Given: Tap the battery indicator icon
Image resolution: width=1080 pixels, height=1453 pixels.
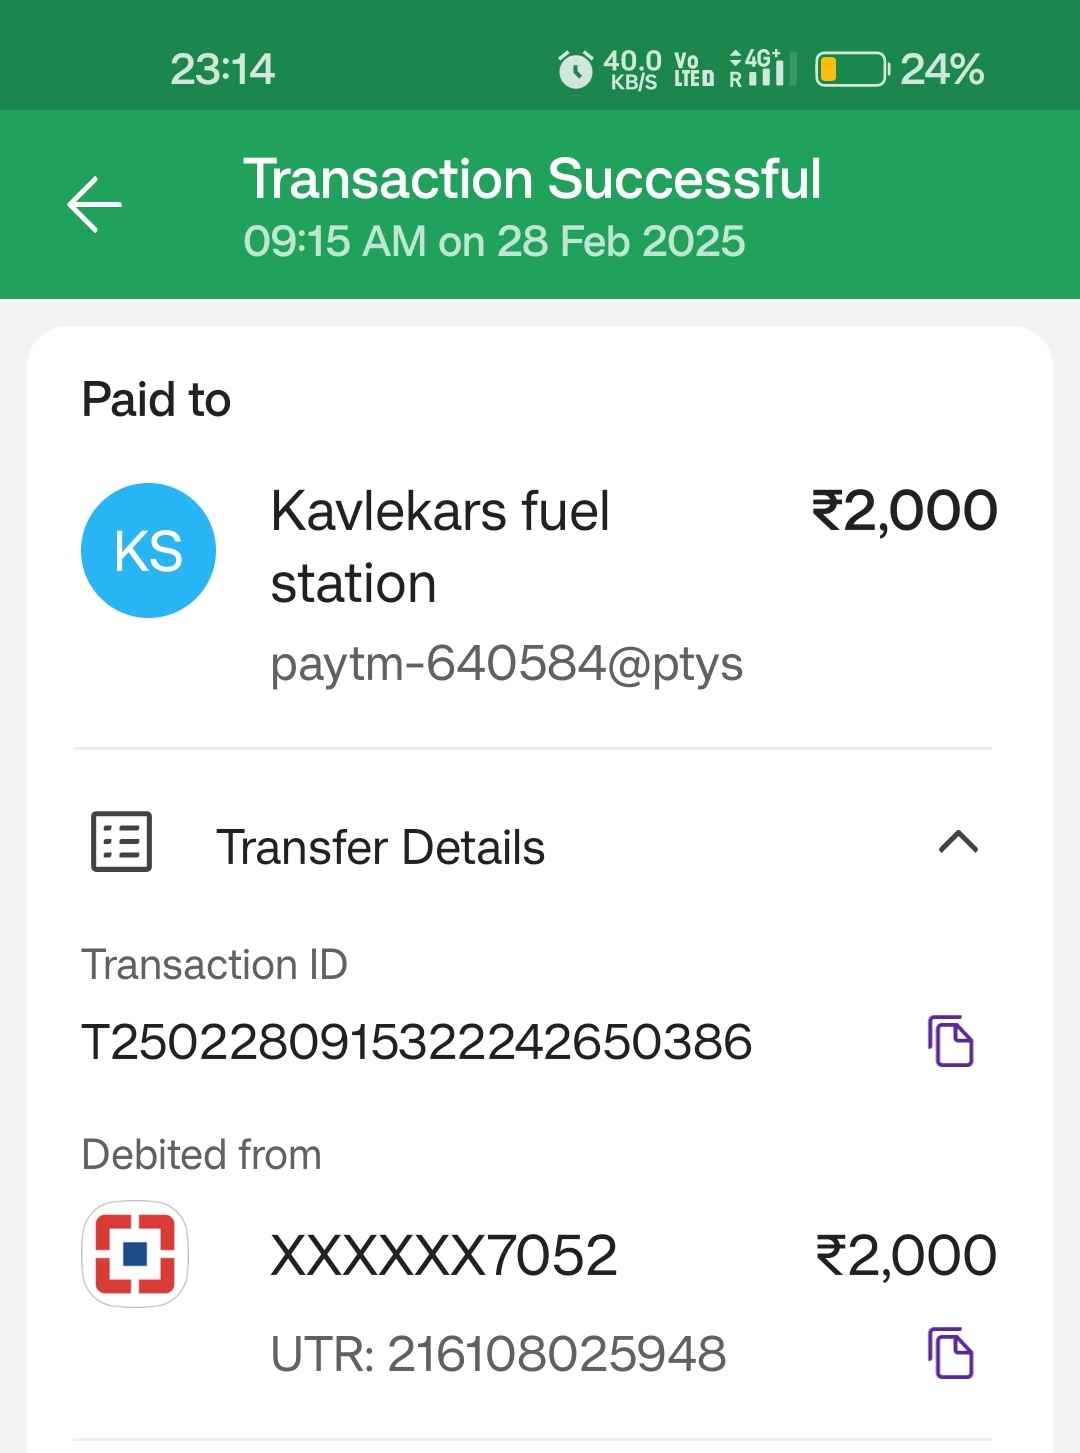Looking at the screenshot, I should [851, 69].
